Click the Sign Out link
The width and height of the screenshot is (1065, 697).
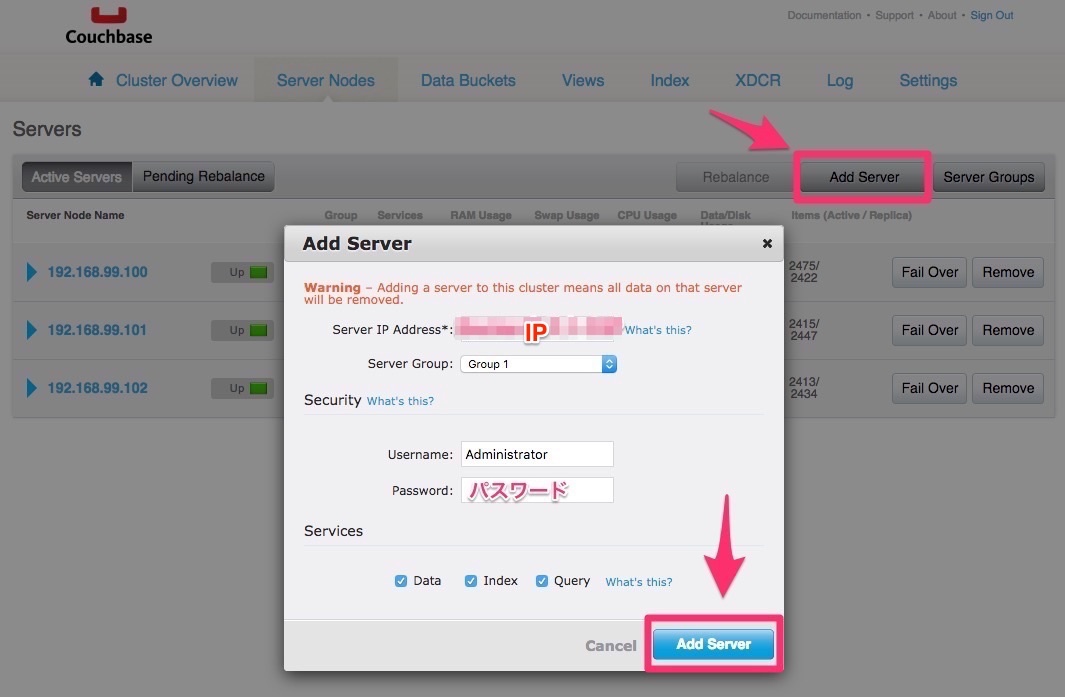(991, 15)
